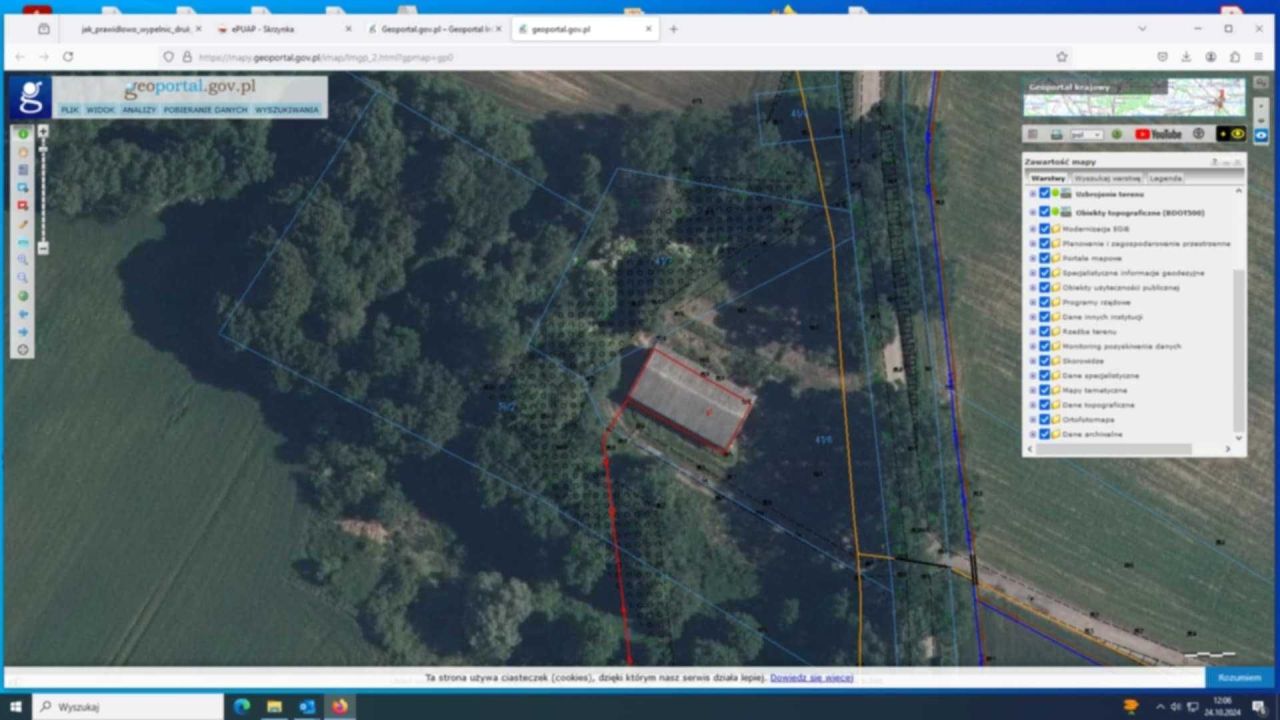
Task: Uncheck the Uzbrojenie terenu layer checkbox
Action: (x=1045, y=194)
